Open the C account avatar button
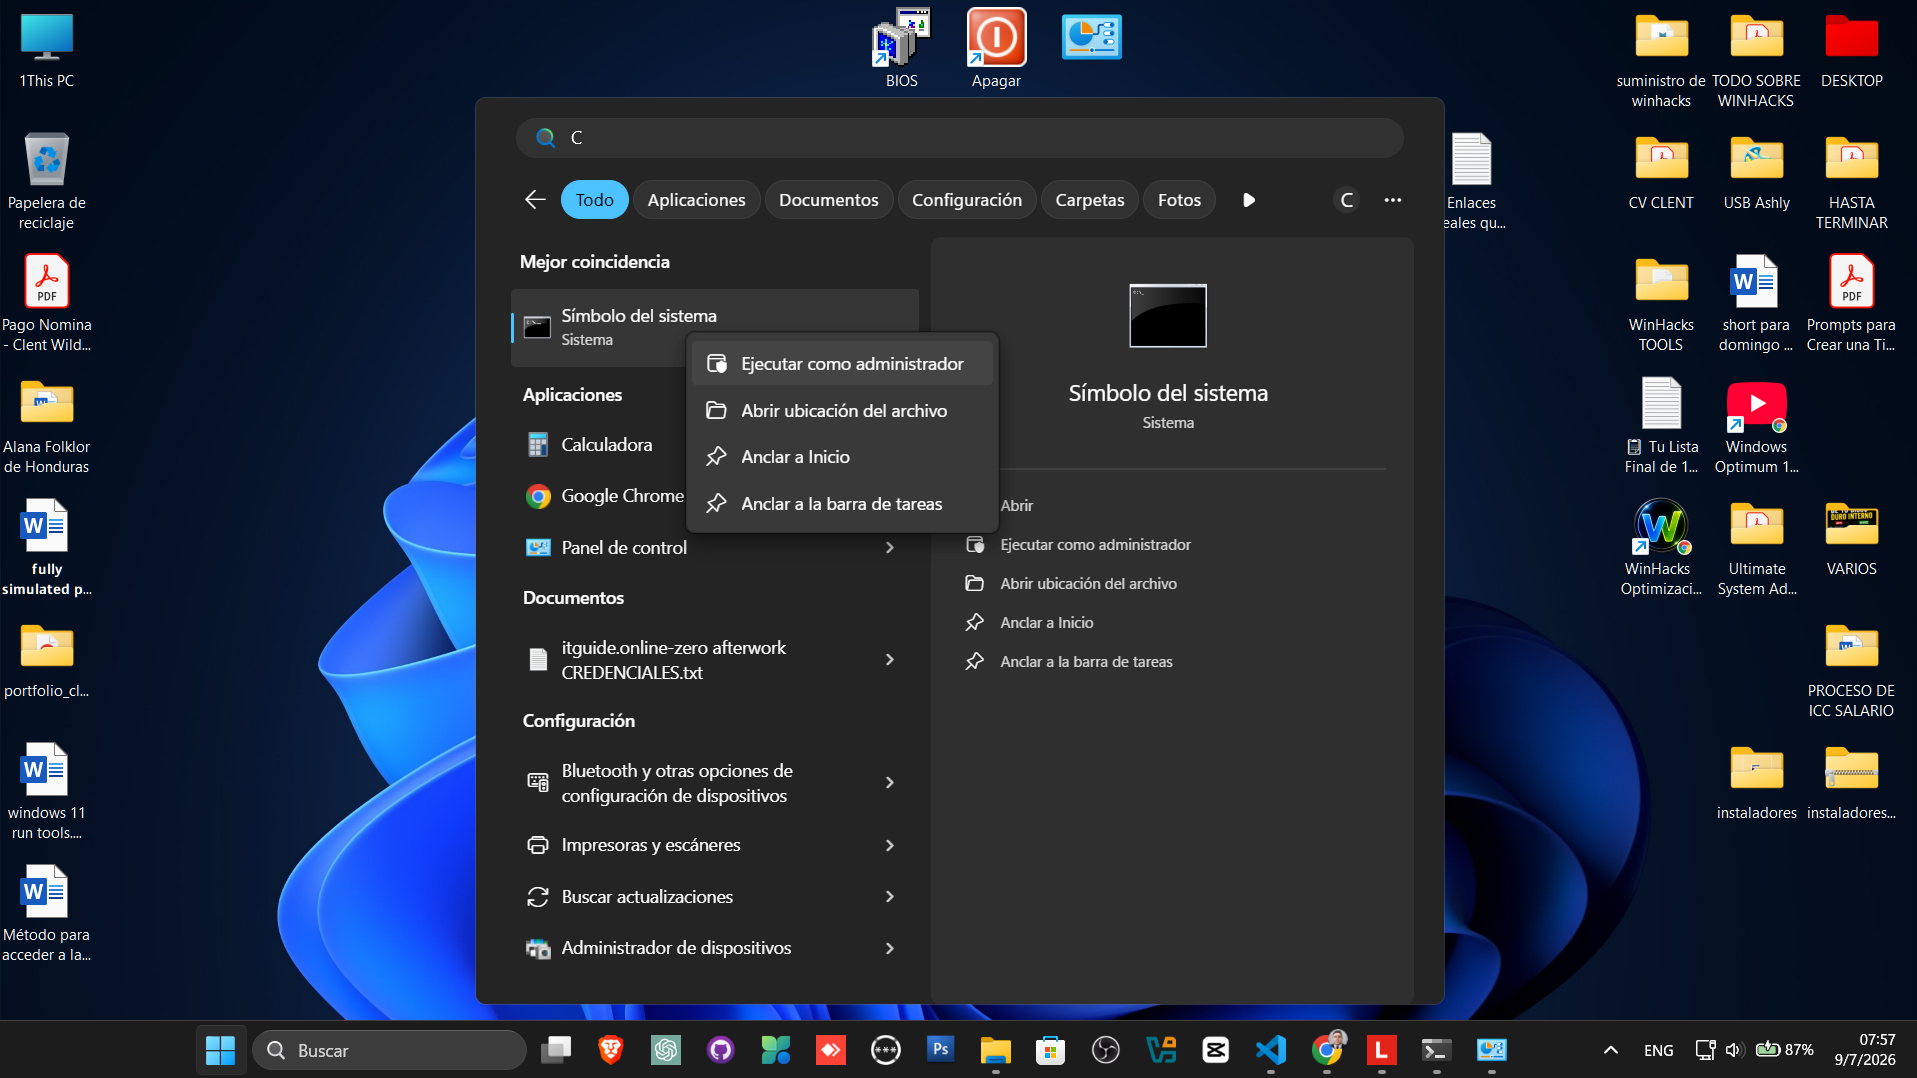 coord(1347,200)
